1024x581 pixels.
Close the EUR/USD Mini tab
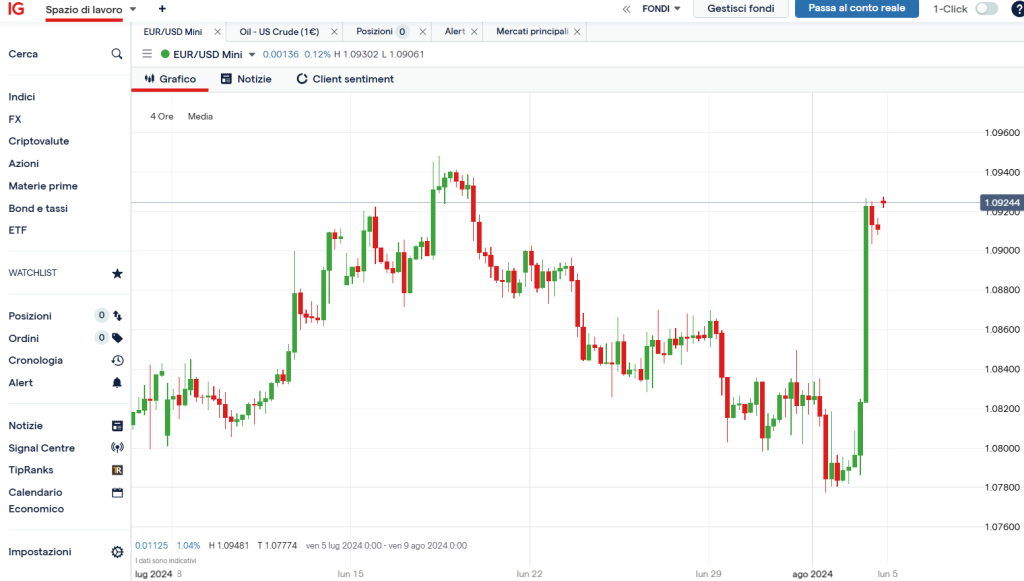click(x=217, y=31)
